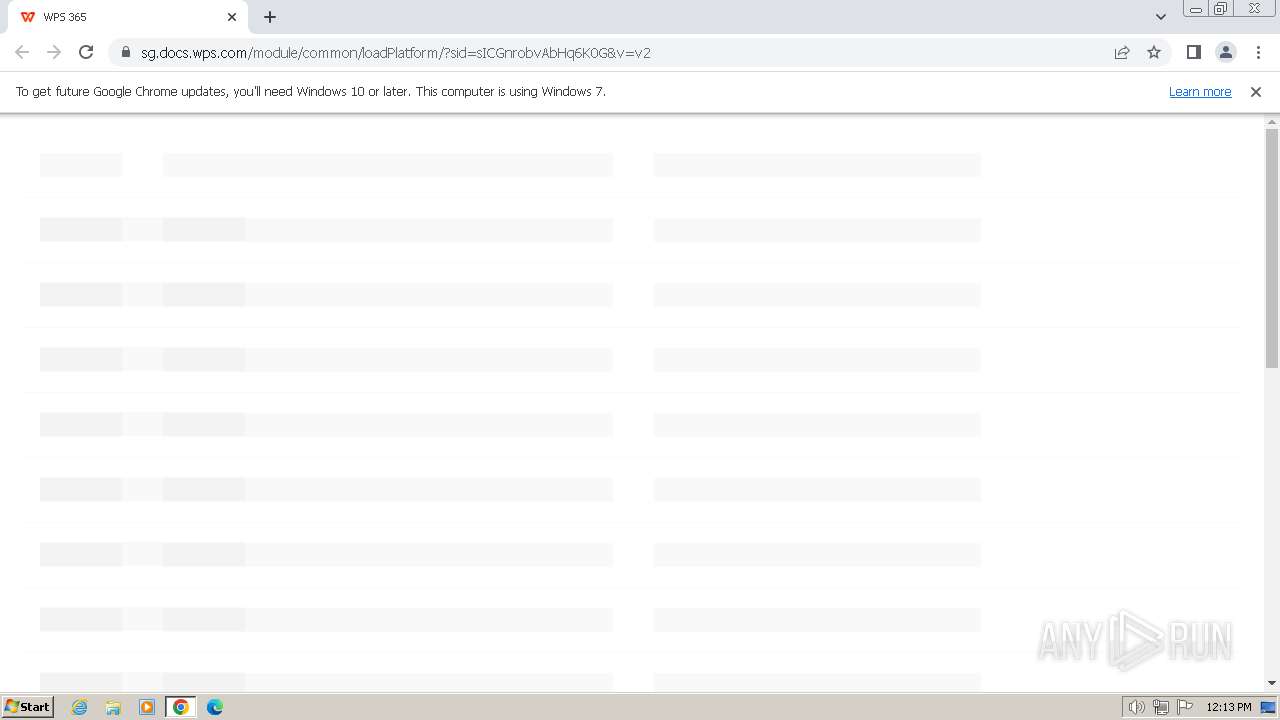Open network status tray icon
1280x720 pixels.
(1161, 707)
